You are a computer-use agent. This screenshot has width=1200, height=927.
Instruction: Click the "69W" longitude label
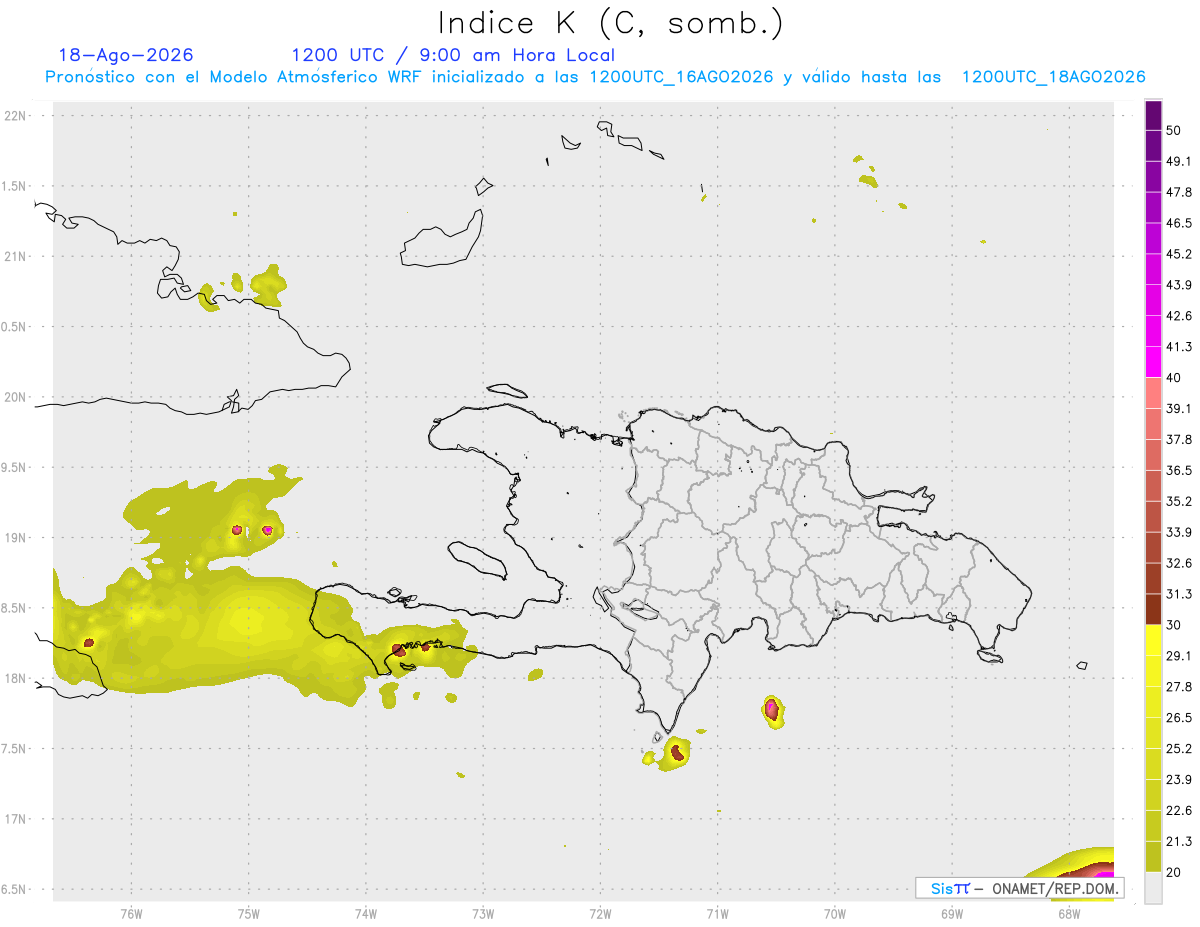pyautogui.click(x=951, y=913)
